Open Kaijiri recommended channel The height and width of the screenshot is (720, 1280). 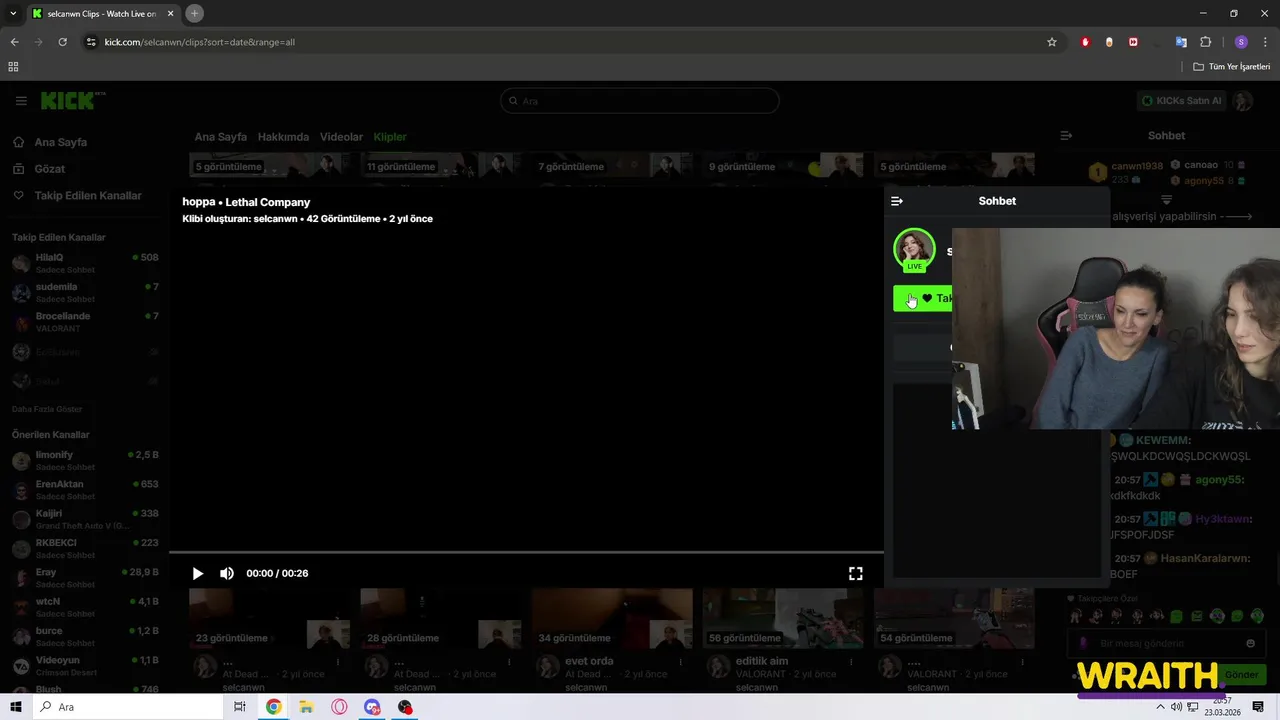coord(85,519)
